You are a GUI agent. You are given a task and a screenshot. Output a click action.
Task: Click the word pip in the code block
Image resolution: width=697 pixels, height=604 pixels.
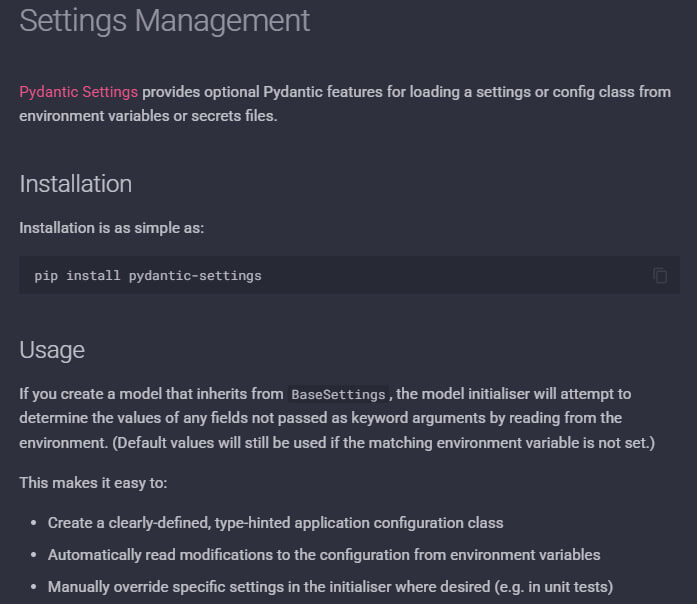(46, 275)
